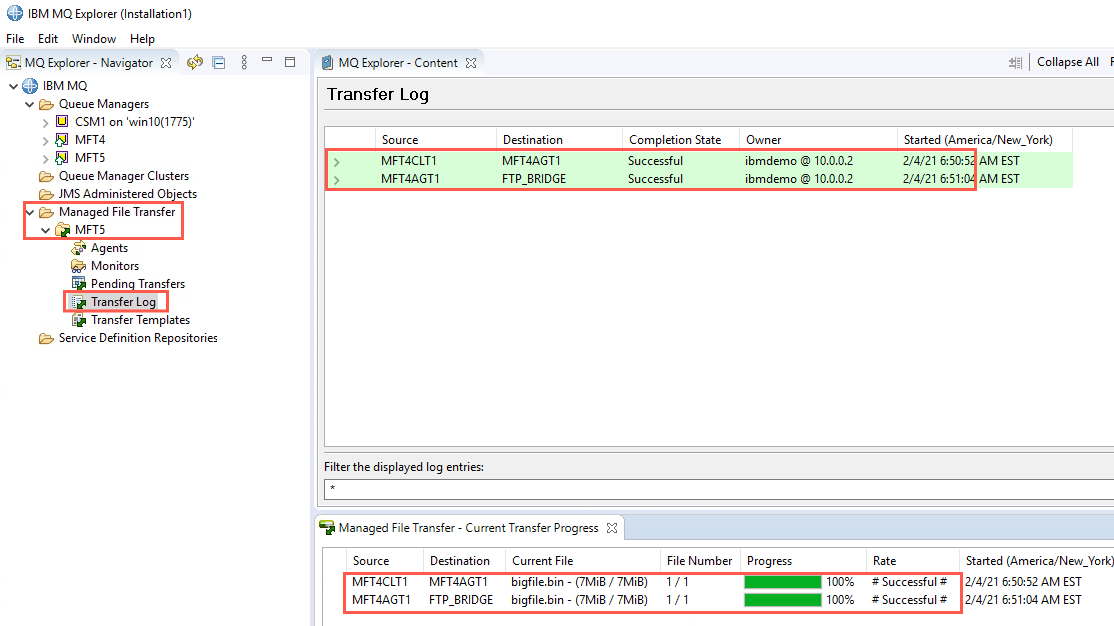Open the Edit menu

click(x=48, y=39)
